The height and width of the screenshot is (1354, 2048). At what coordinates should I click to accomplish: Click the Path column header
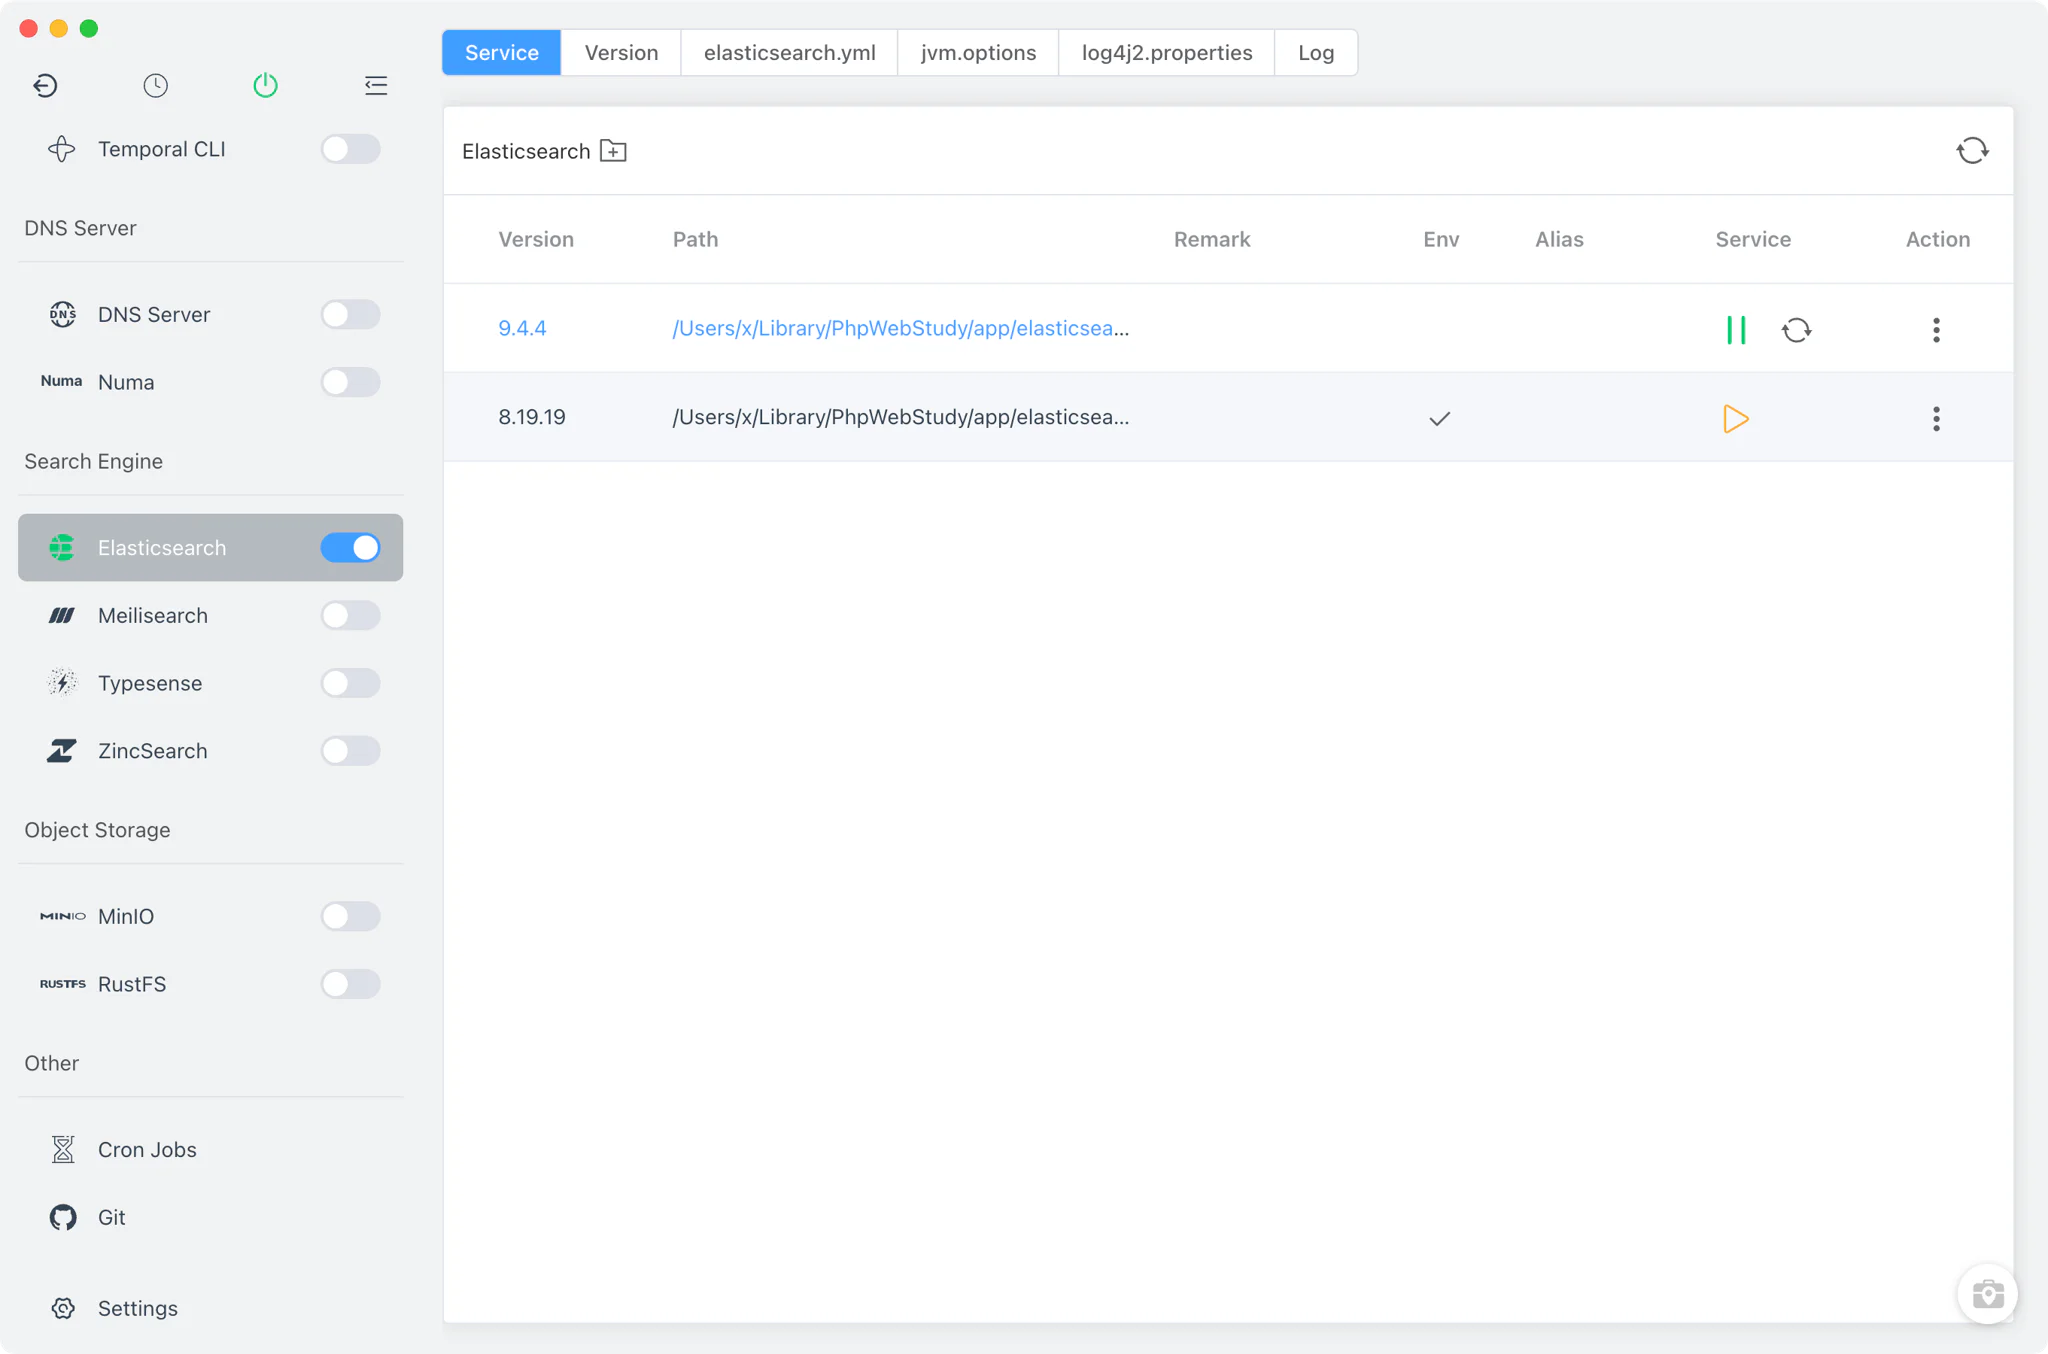pyautogui.click(x=695, y=239)
